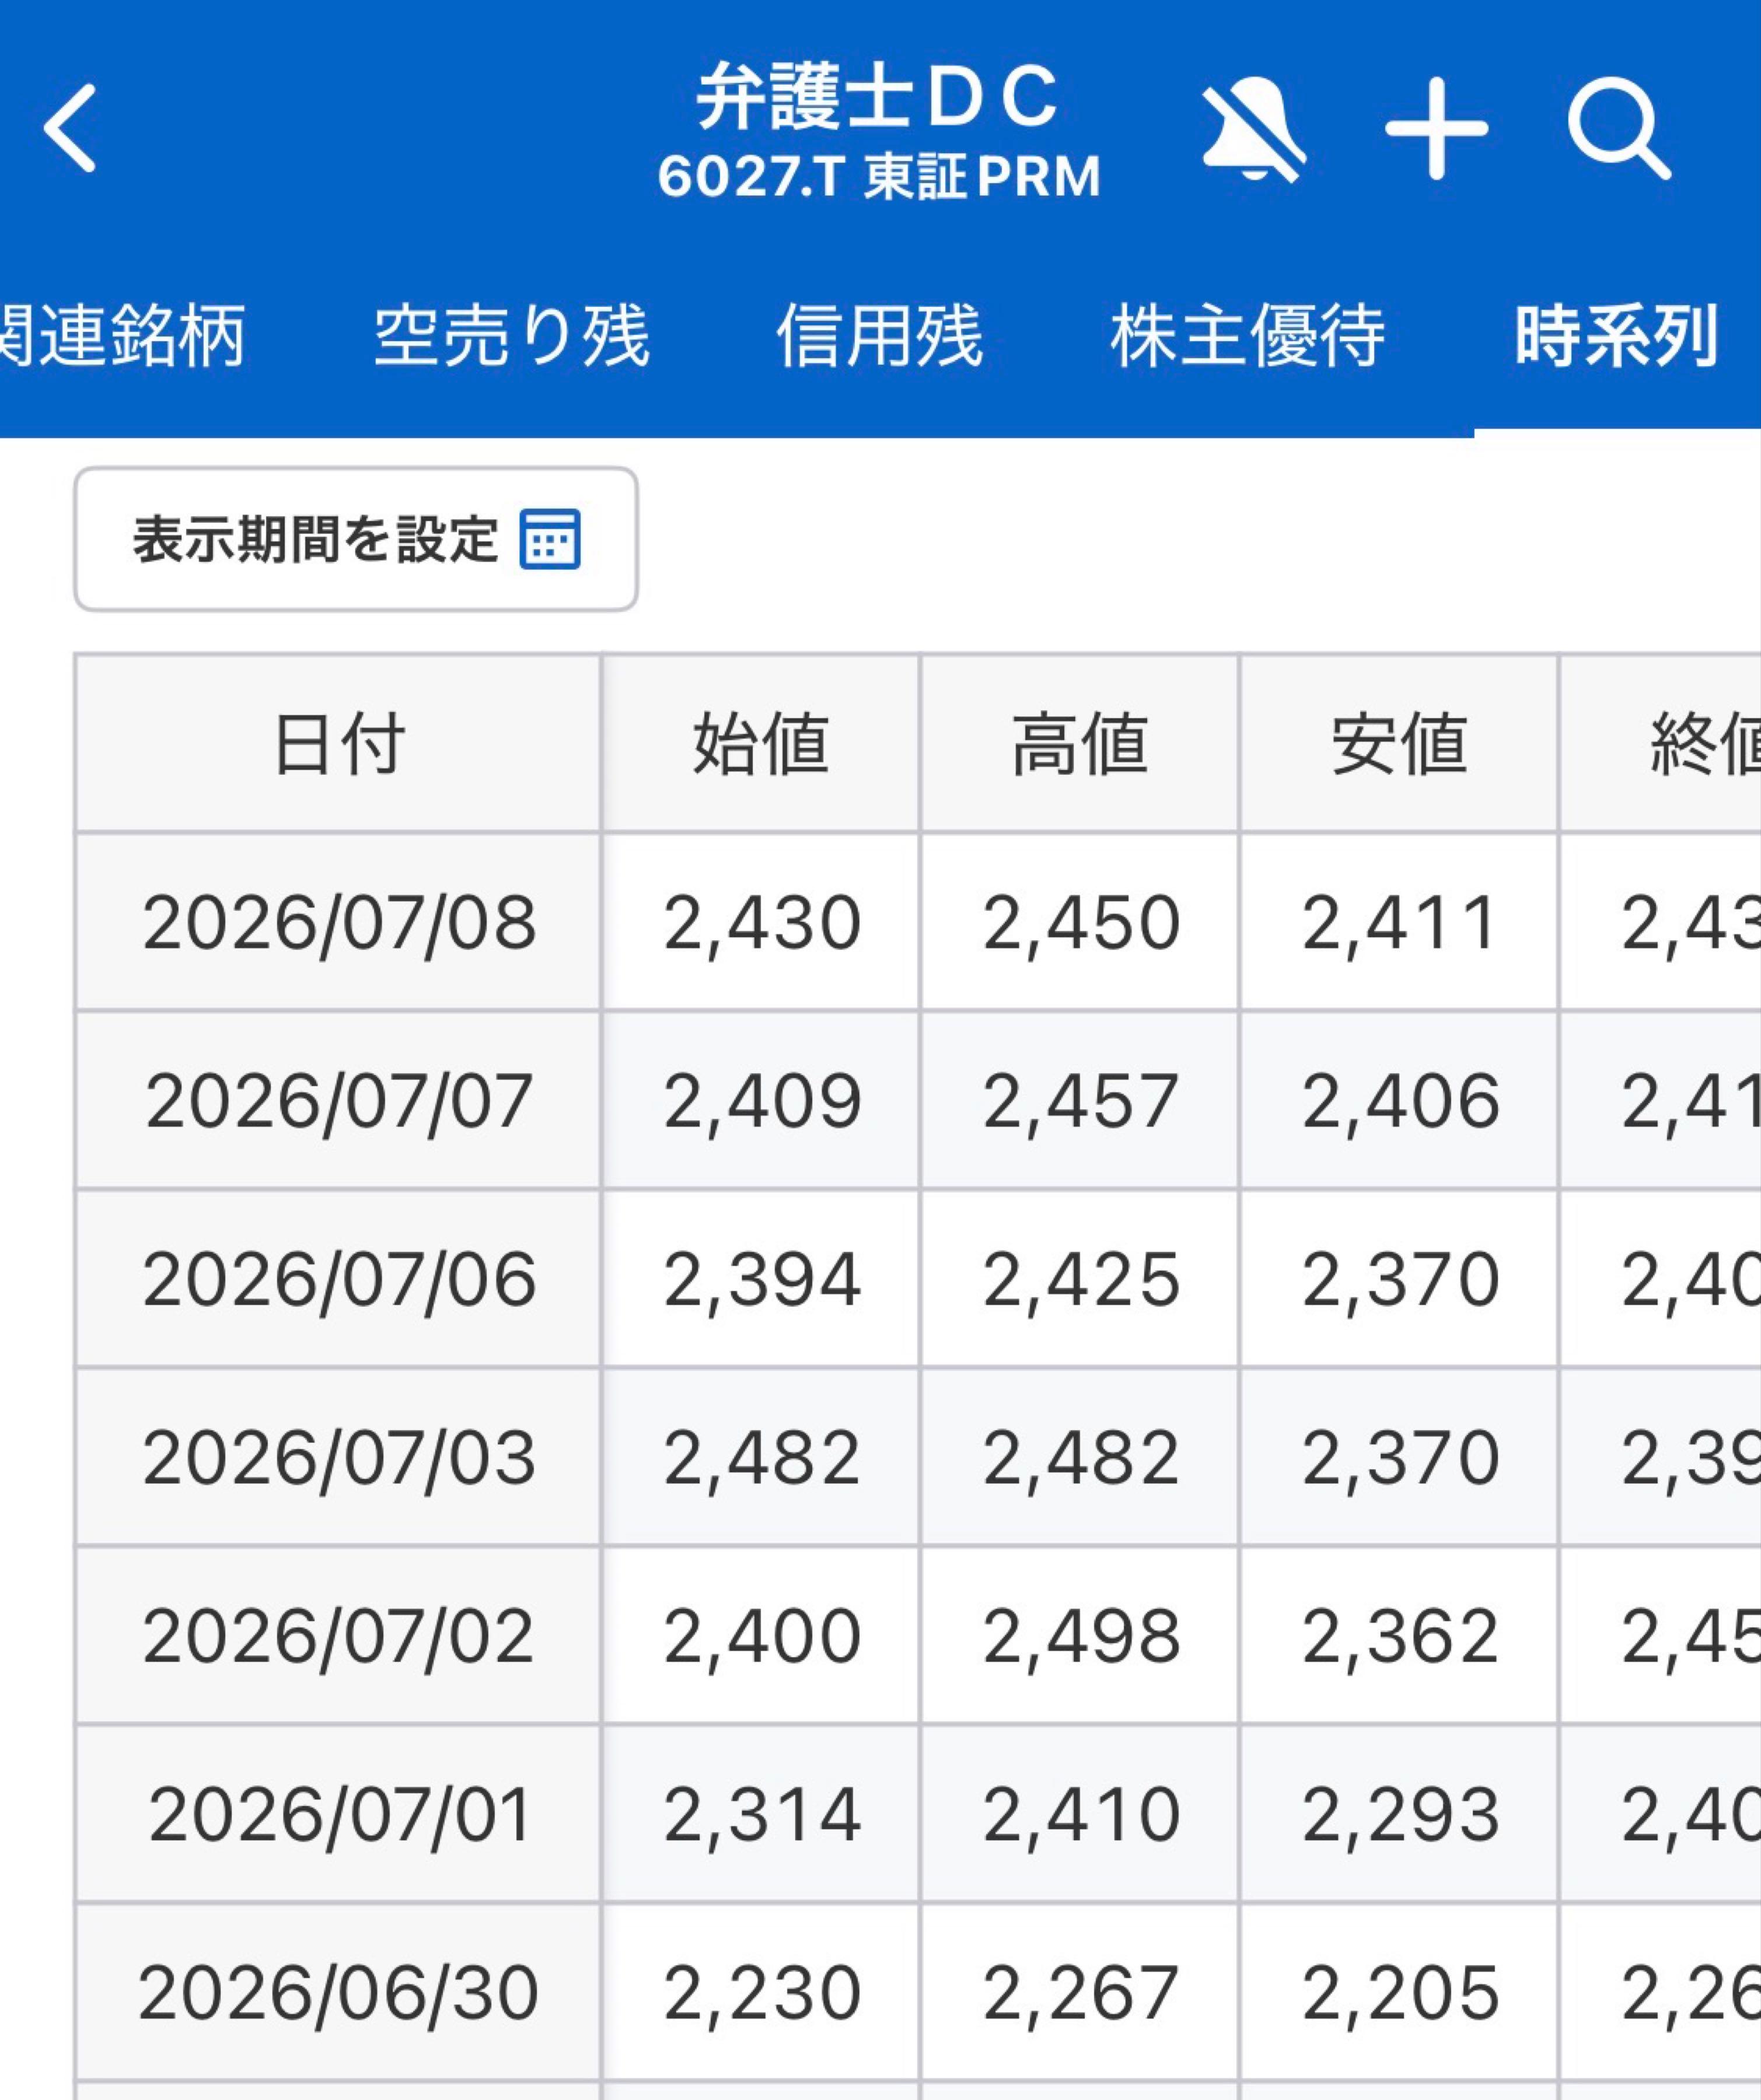Image resolution: width=1761 pixels, height=2100 pixels.
Task: Click low price 2,205 on 06/30
Action: coord(1399,1993)
